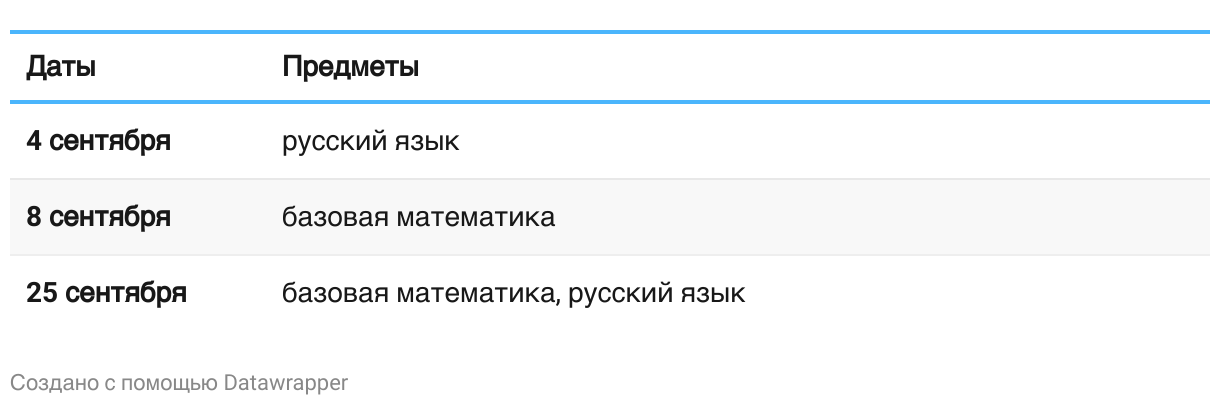Click the Предметы column header
The image size is (1220, 406).
point(350,68)
